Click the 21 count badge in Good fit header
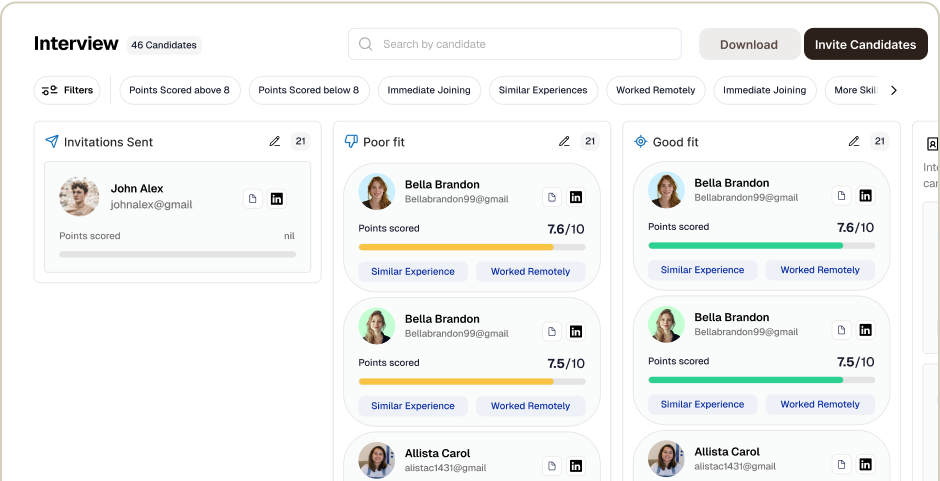The width and height of the screenshot is (940, 481). (879, 142)
